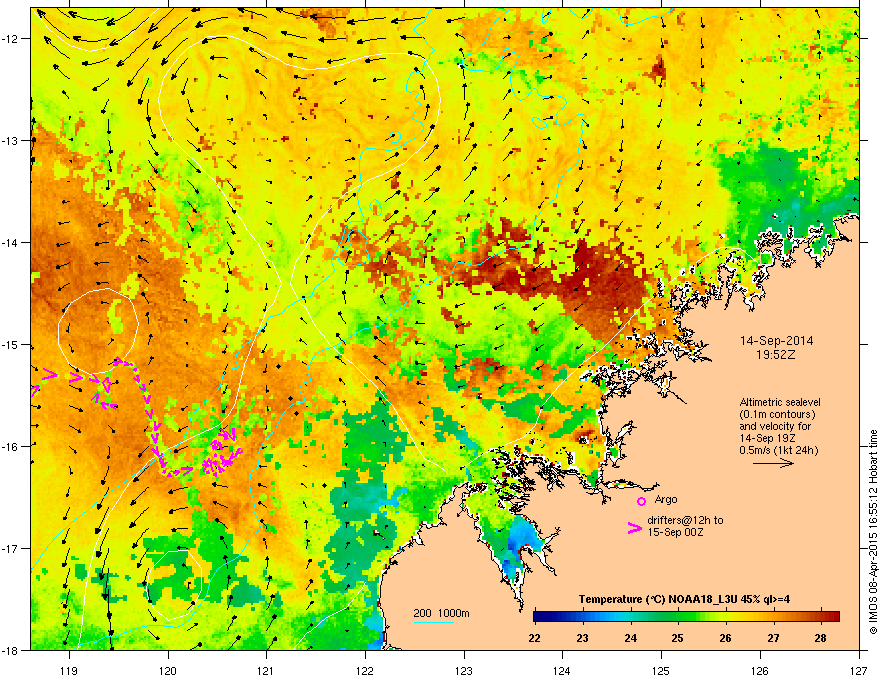Viewport: 880px width, 680px height.
Task: Click the date label 14-Sep-2014
Action: coord(776,341)
